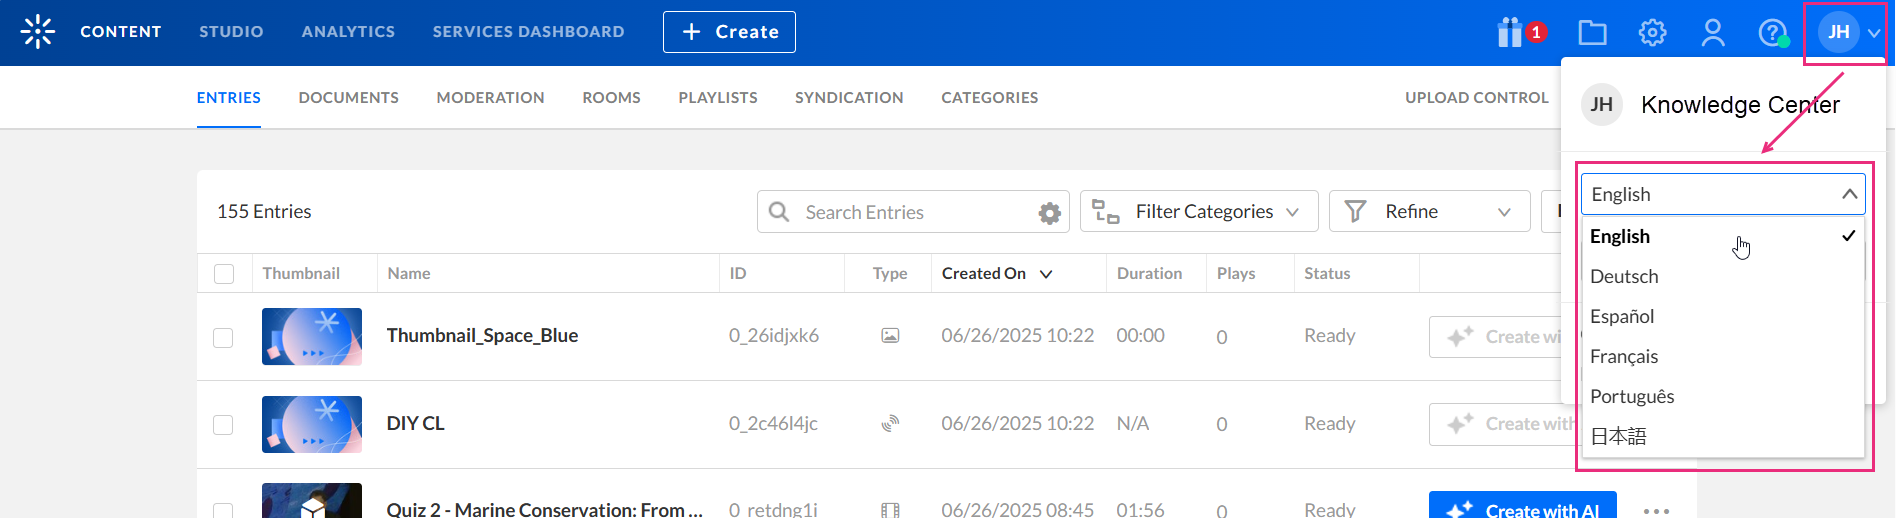Open the gift box notifications icon

[x=1510, y=32]
